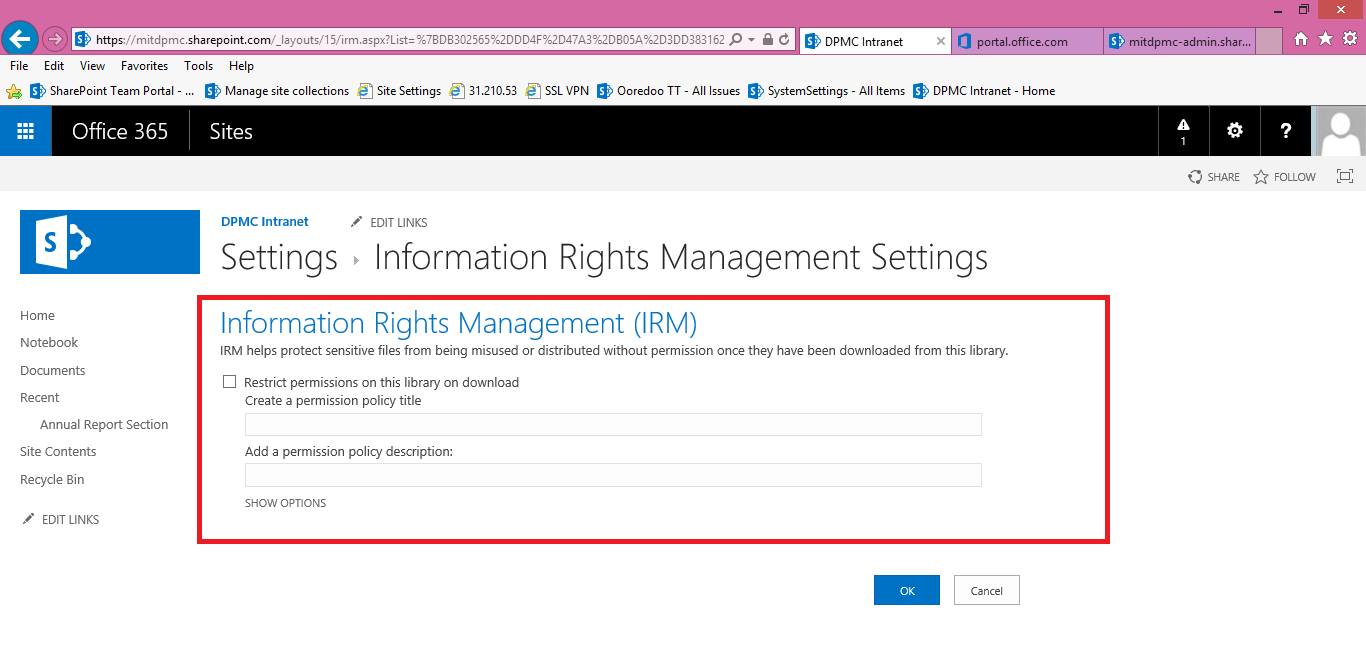
Task: Expand SHOW OPTIONS for IRM settings
Action: (x=285, y=502)
